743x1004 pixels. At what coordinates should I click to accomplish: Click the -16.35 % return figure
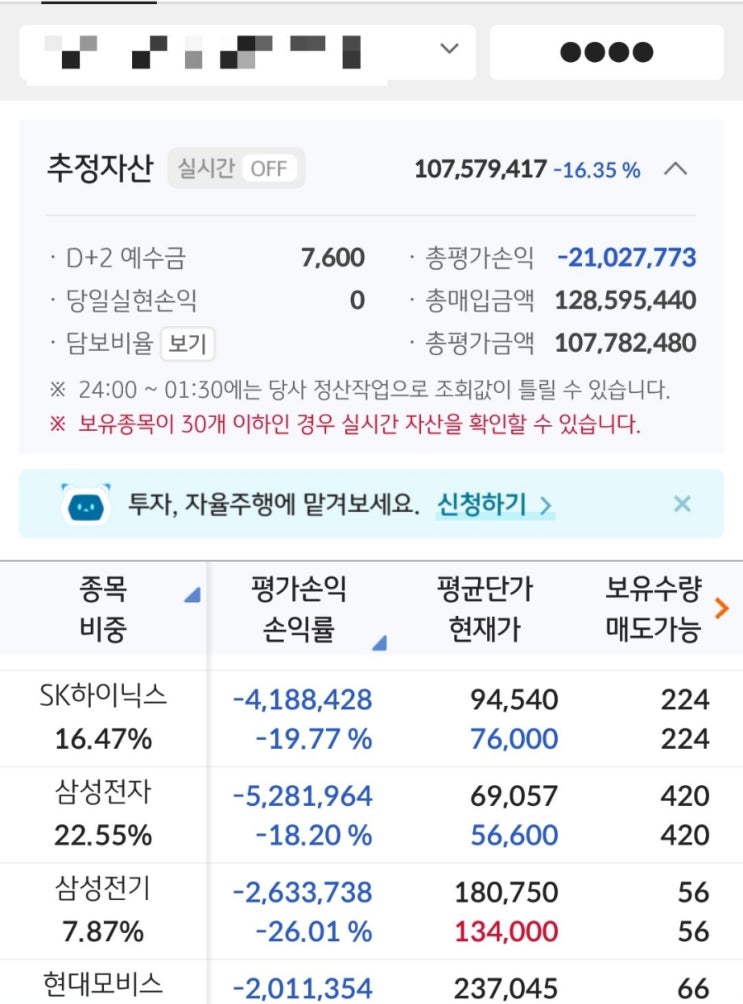tap(596, 170)
